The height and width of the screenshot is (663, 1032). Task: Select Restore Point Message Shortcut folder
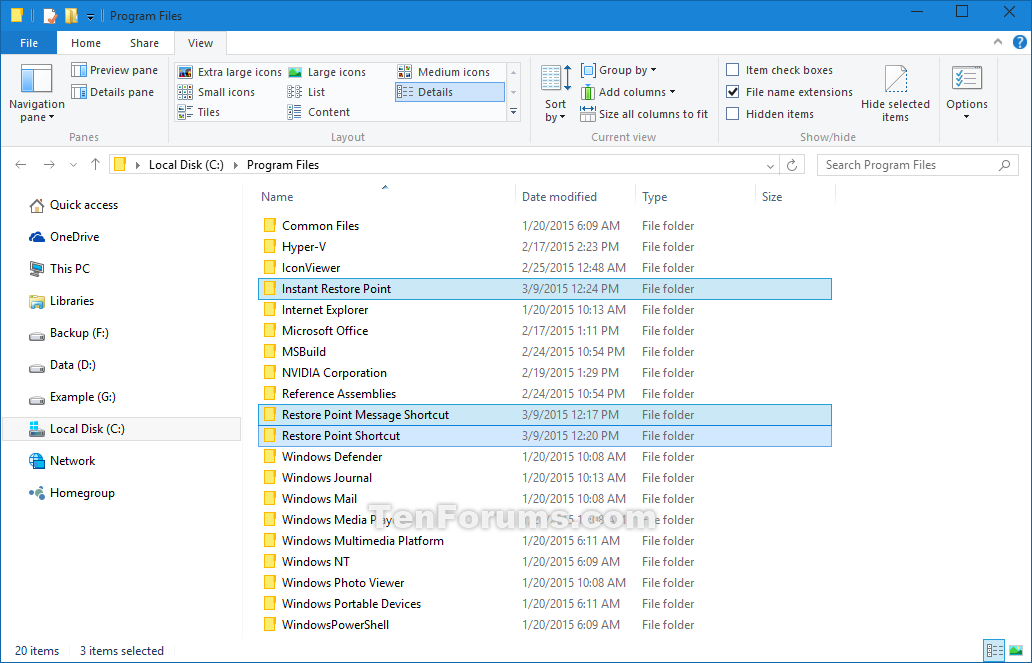(x=545, y=415)
